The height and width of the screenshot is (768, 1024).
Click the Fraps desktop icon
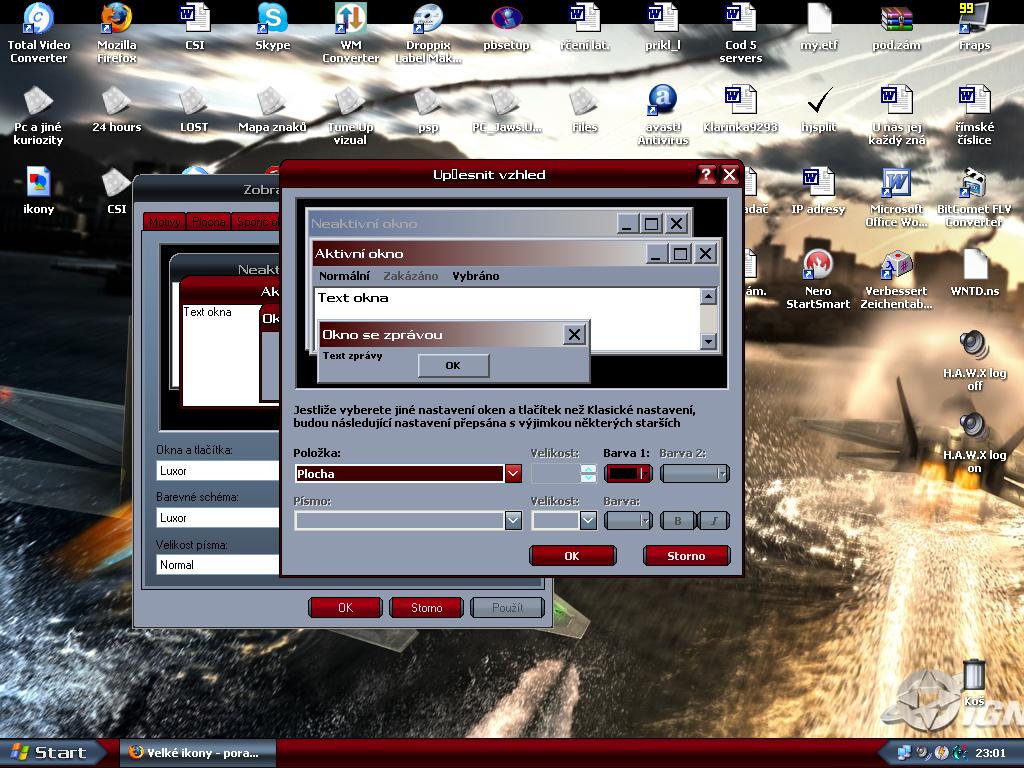[x=974, y=20]
